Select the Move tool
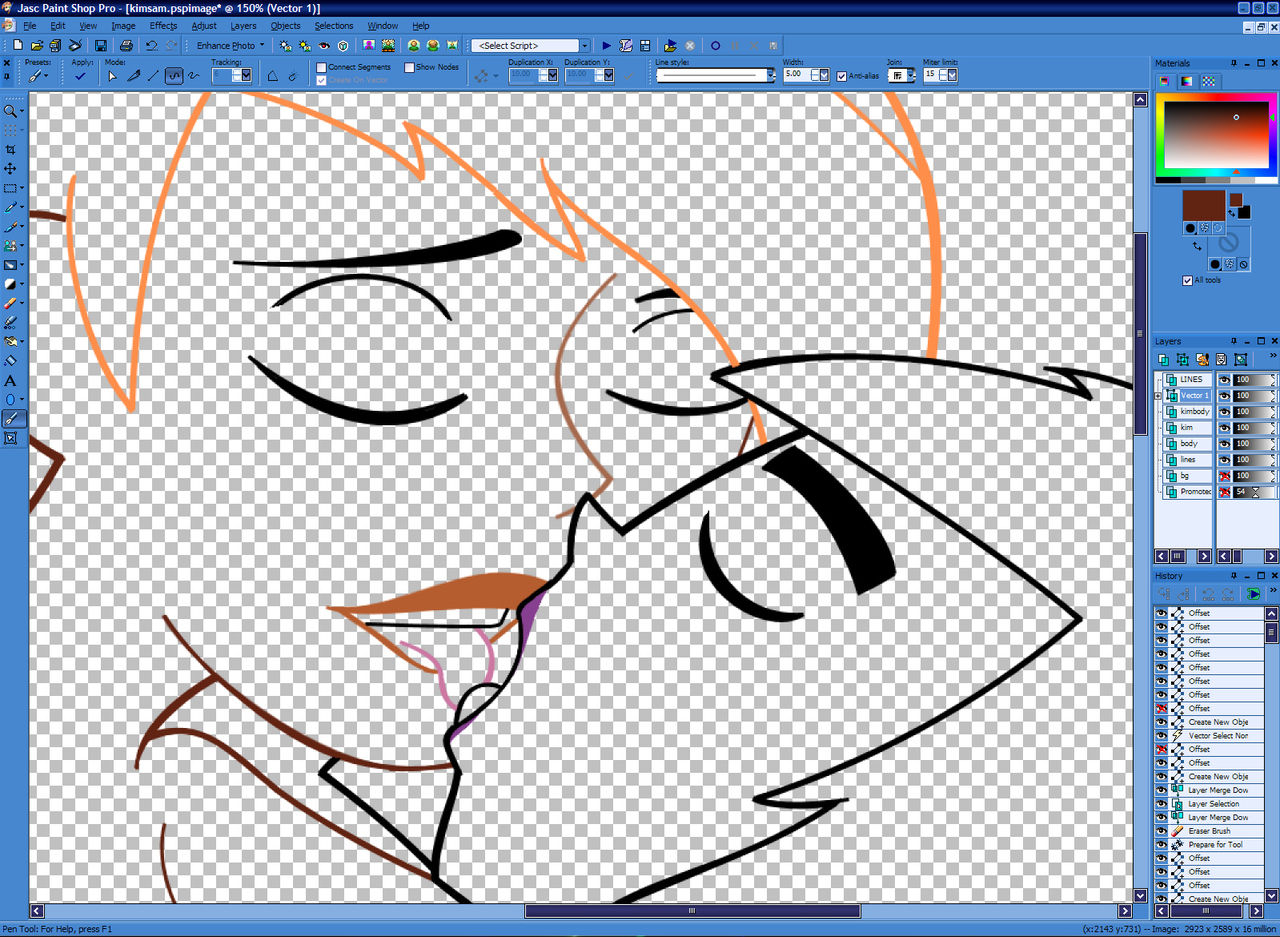1280x937 pixels. pos(11,169)
